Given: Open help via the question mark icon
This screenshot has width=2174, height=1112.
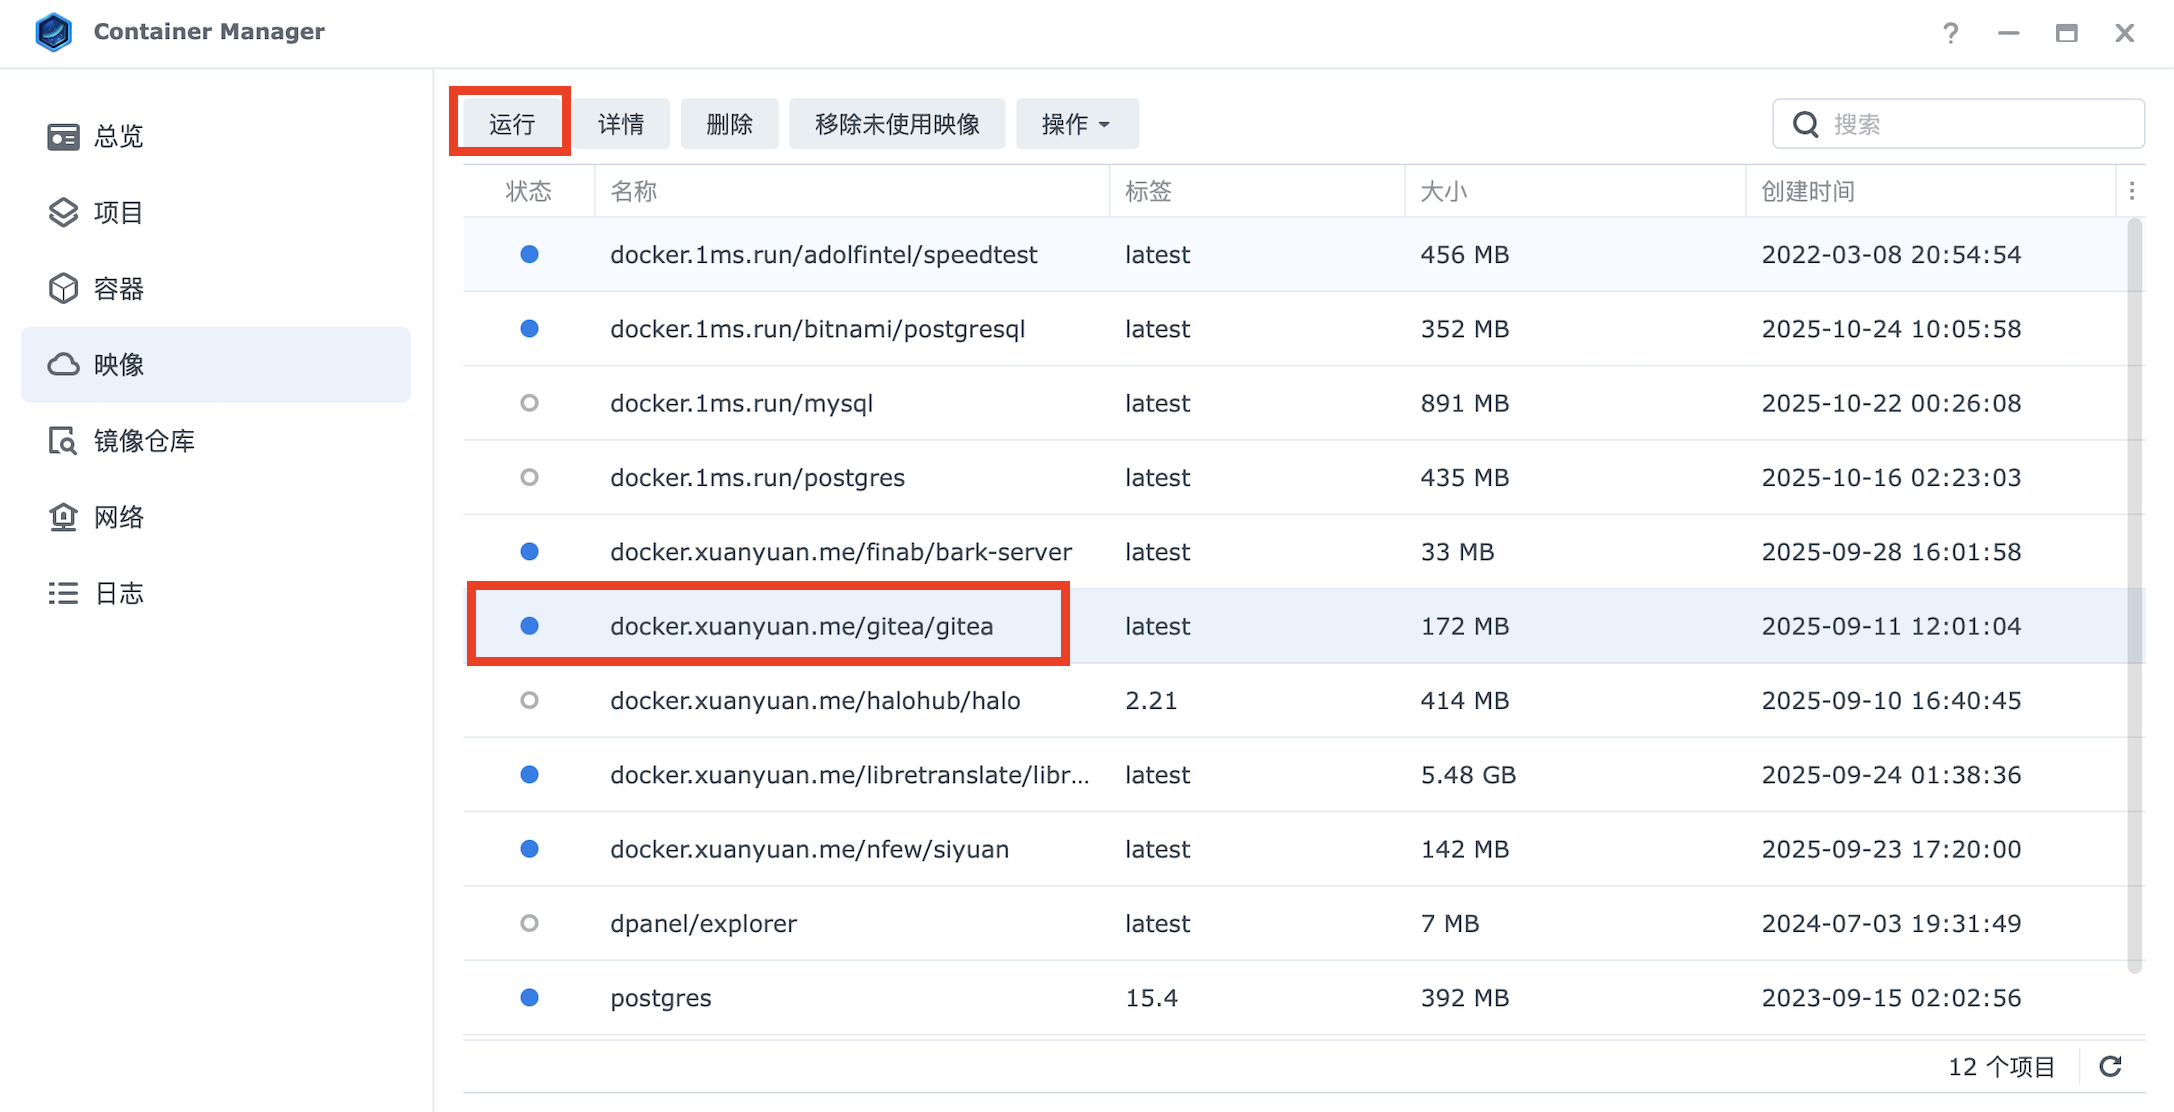Looking at the screenshot, I should coord(1950,33).
